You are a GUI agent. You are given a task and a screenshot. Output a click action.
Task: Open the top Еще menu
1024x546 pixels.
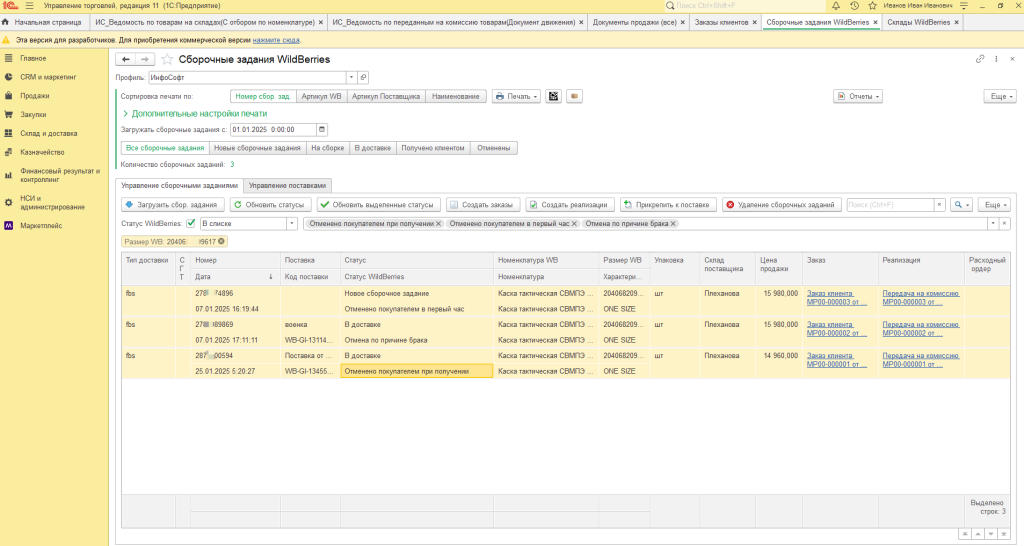(1000, 96)
